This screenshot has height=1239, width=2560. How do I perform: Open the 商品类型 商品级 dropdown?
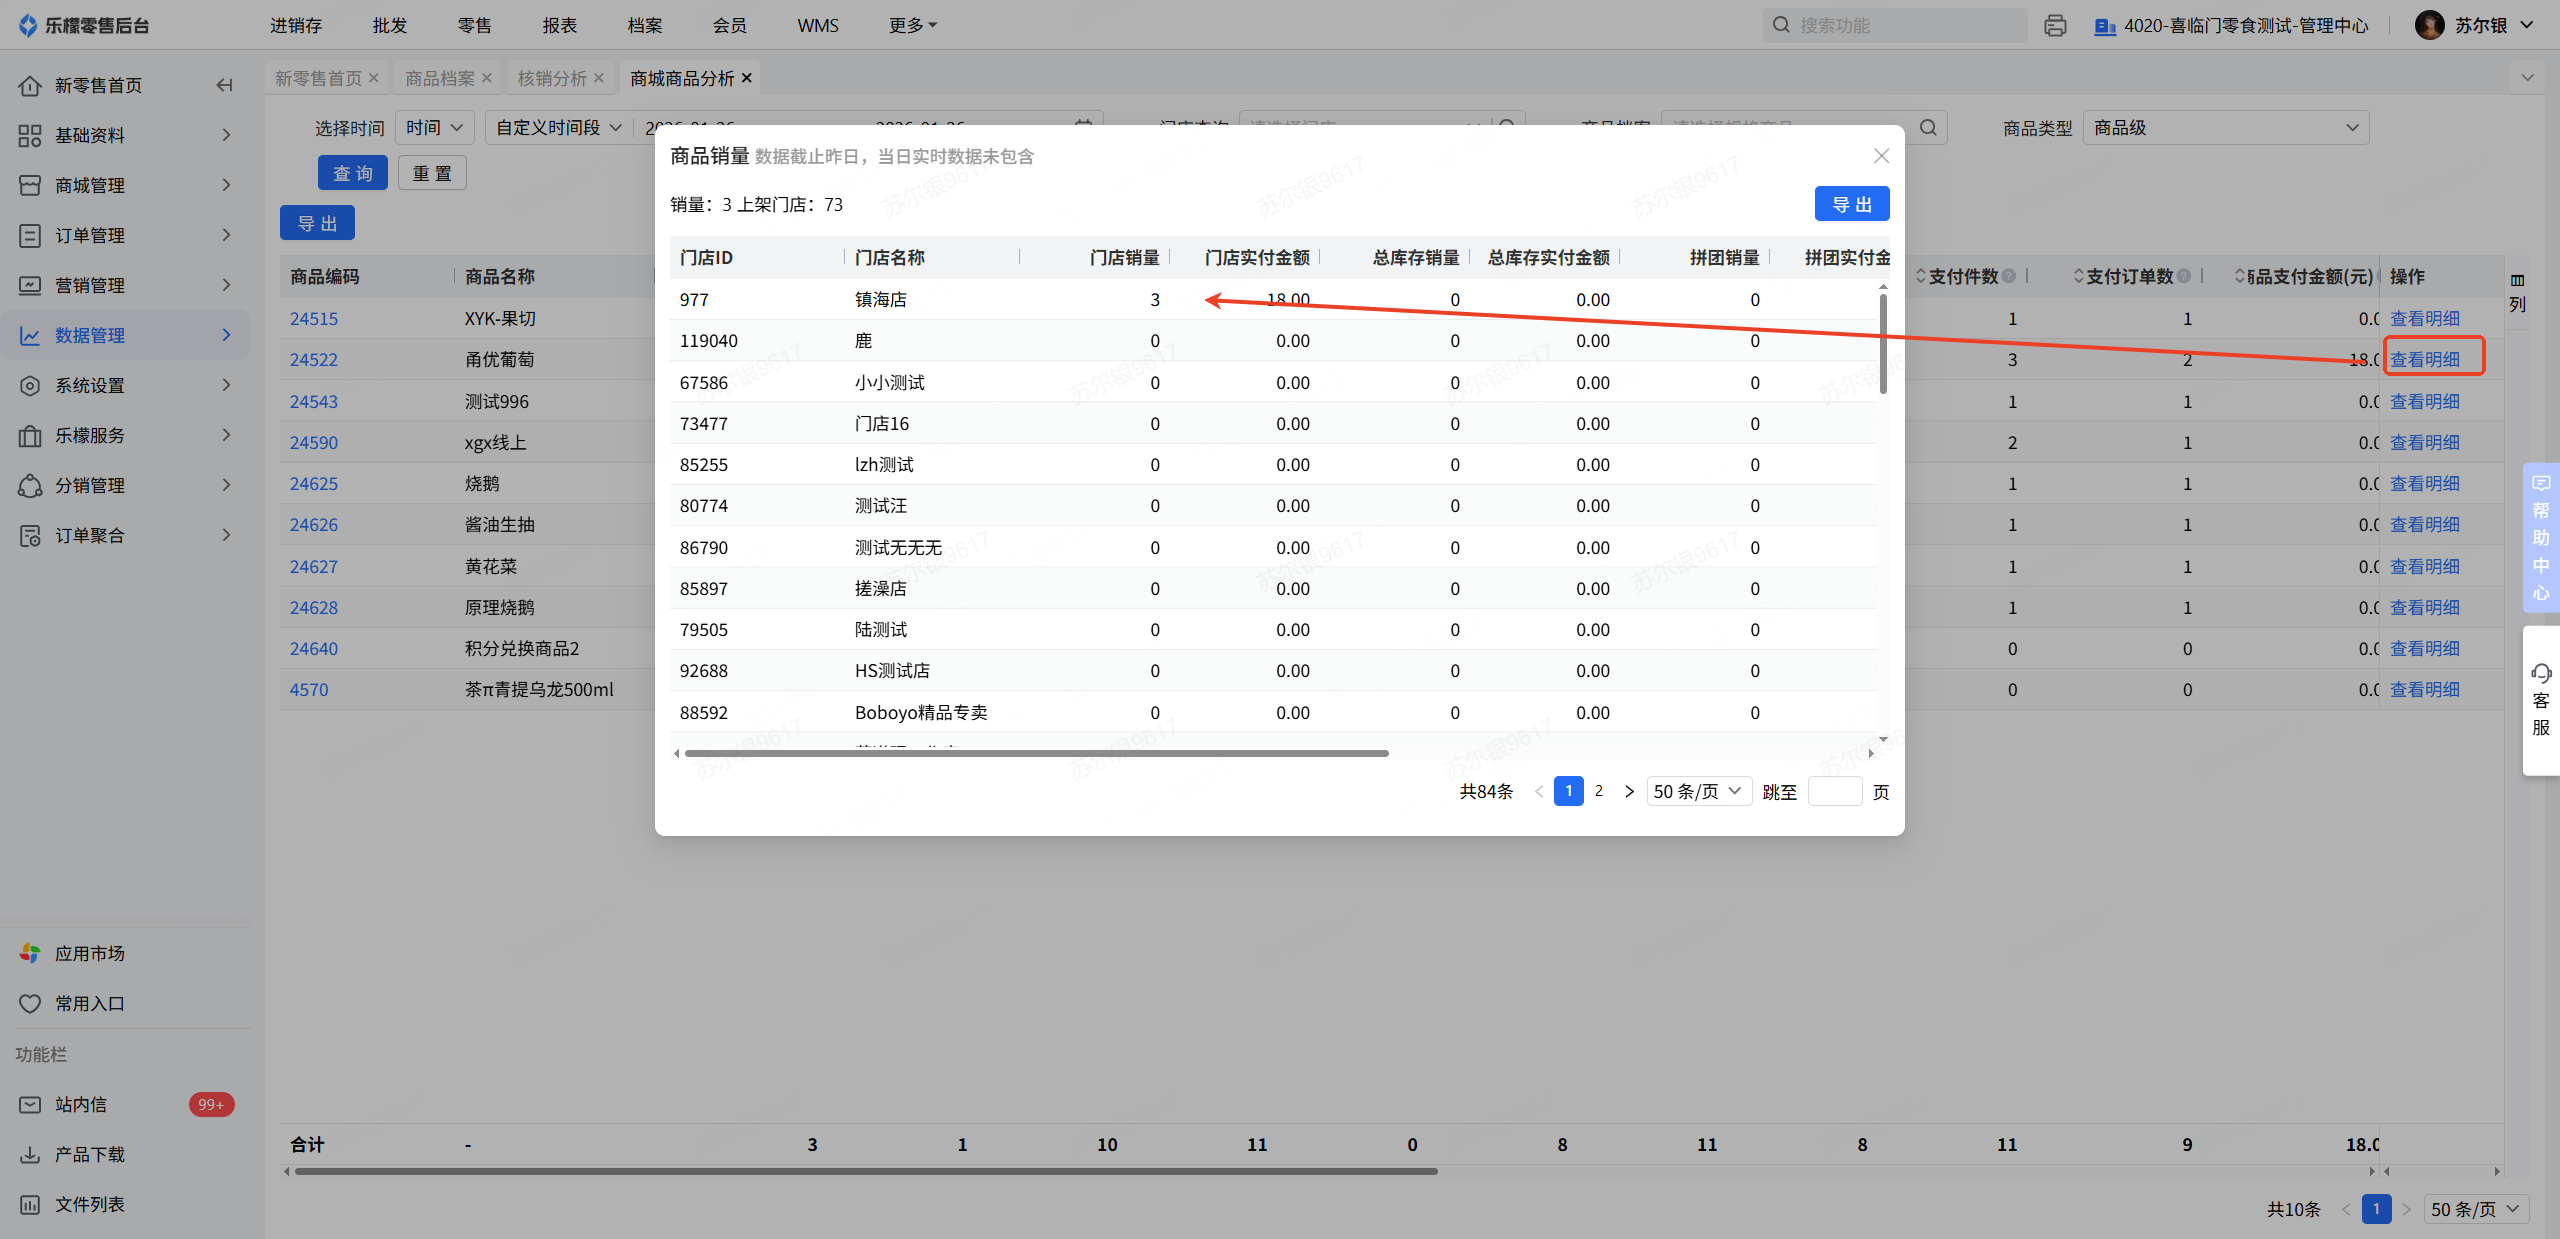coord(2225,128)
